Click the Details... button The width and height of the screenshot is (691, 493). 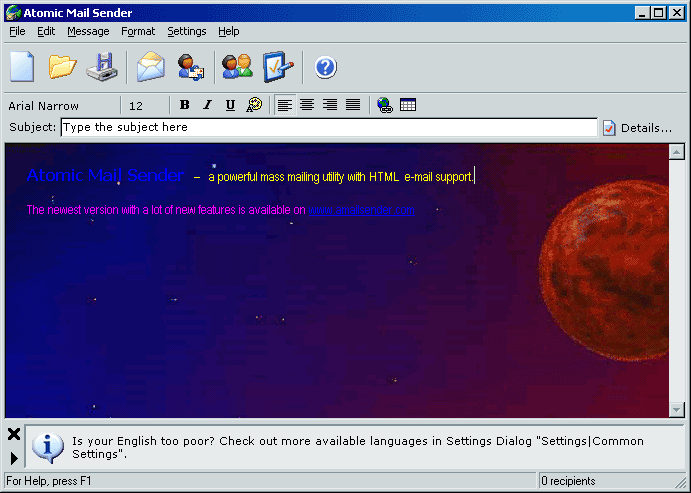(x=638, y=128)
